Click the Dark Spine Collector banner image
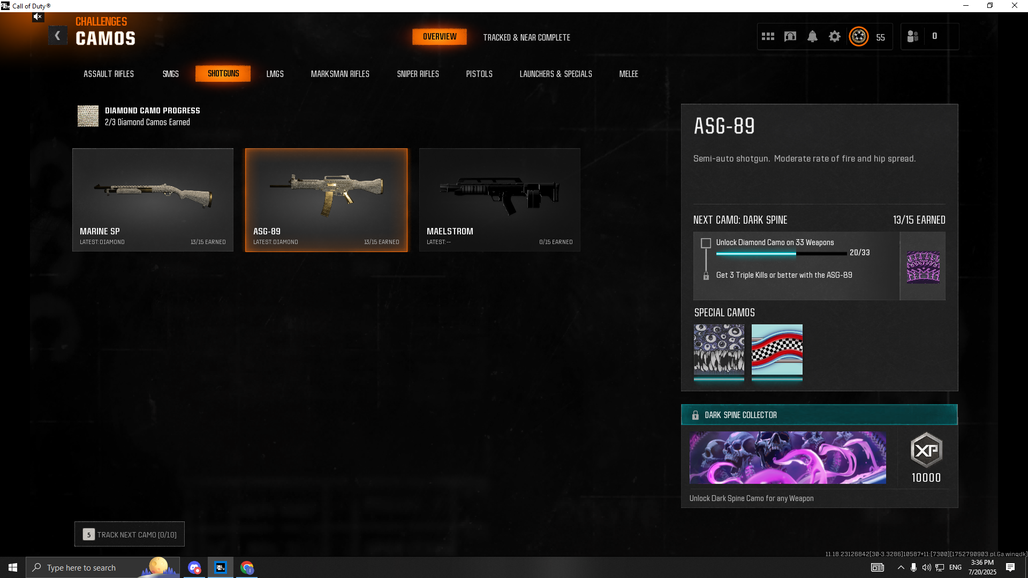This screenshot has width=1028, height=578. (787, 457)
